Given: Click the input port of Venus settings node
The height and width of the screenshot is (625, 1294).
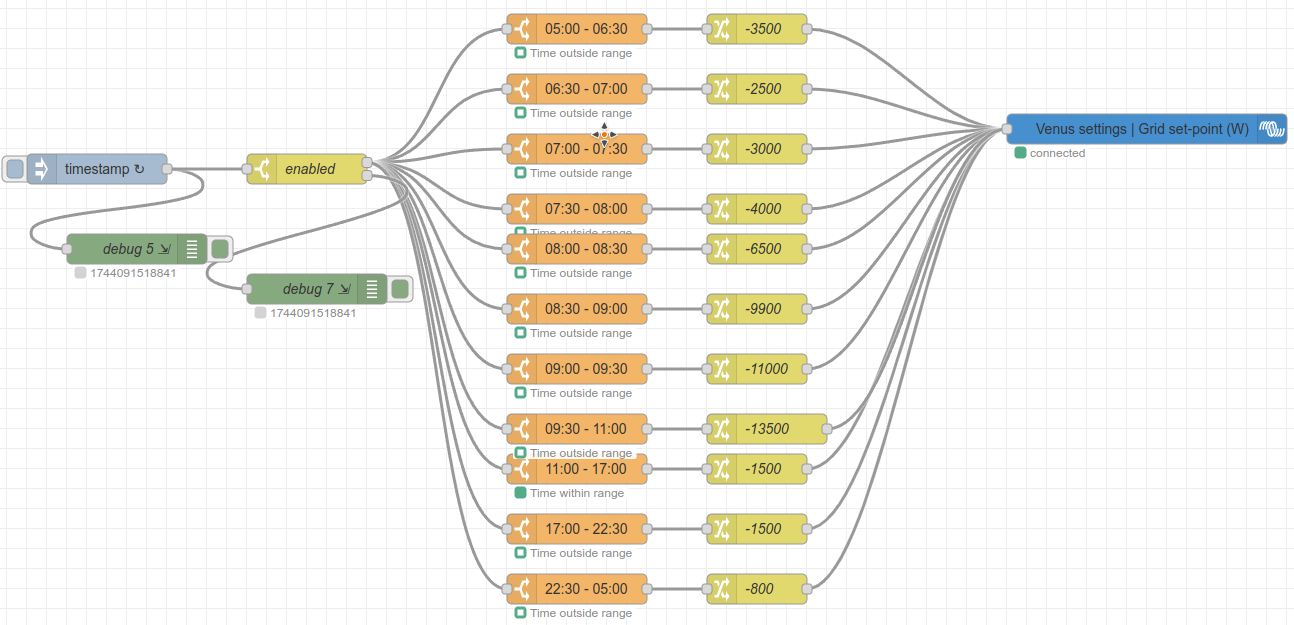Looking at the screenshot, I should pos(1007,129).
